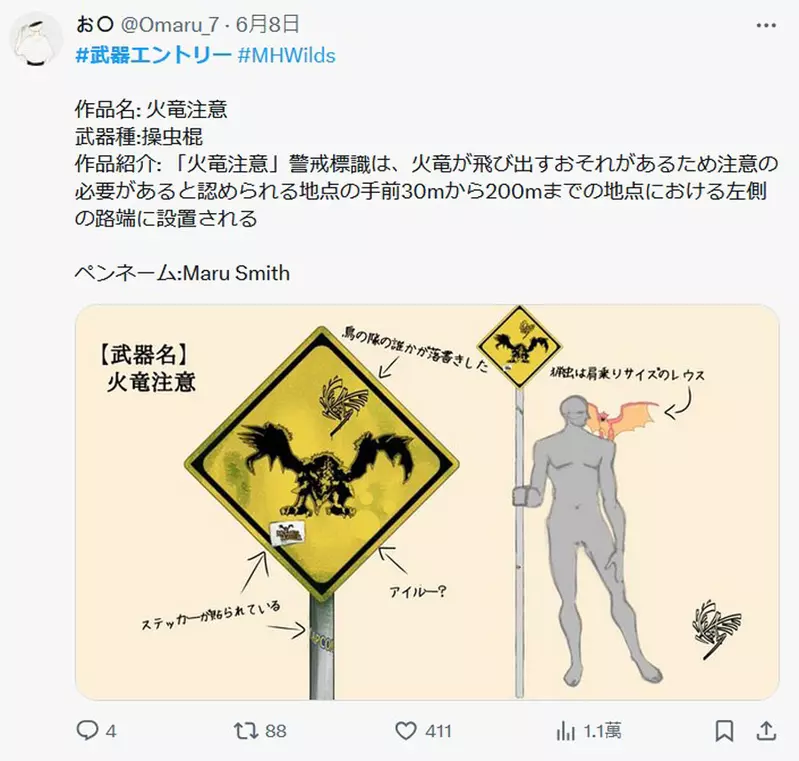Open the three-dot more options menu
Viewport: 799px width, 761px height.
[x=766, y=25]
